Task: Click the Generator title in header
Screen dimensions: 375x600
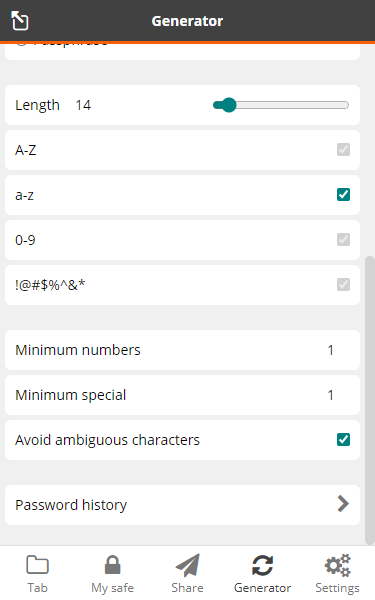Action: (x=187, y=21)
